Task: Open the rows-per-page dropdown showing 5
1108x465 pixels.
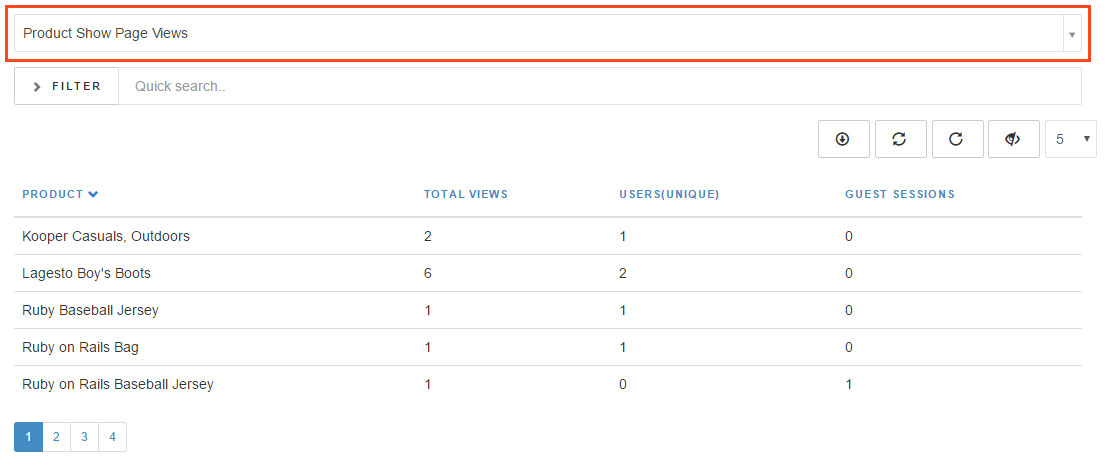Action: 1071,139
